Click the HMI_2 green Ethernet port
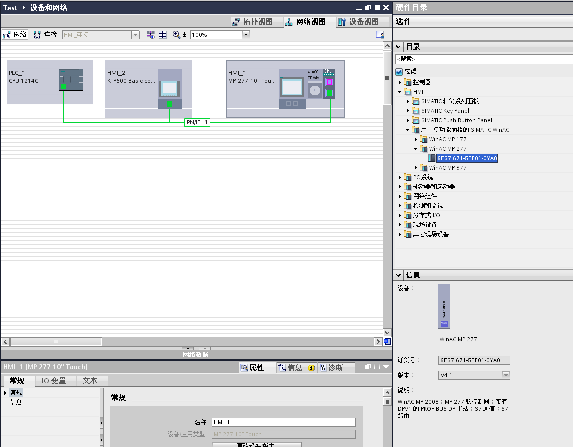573x447 pixels. [170, 104]
